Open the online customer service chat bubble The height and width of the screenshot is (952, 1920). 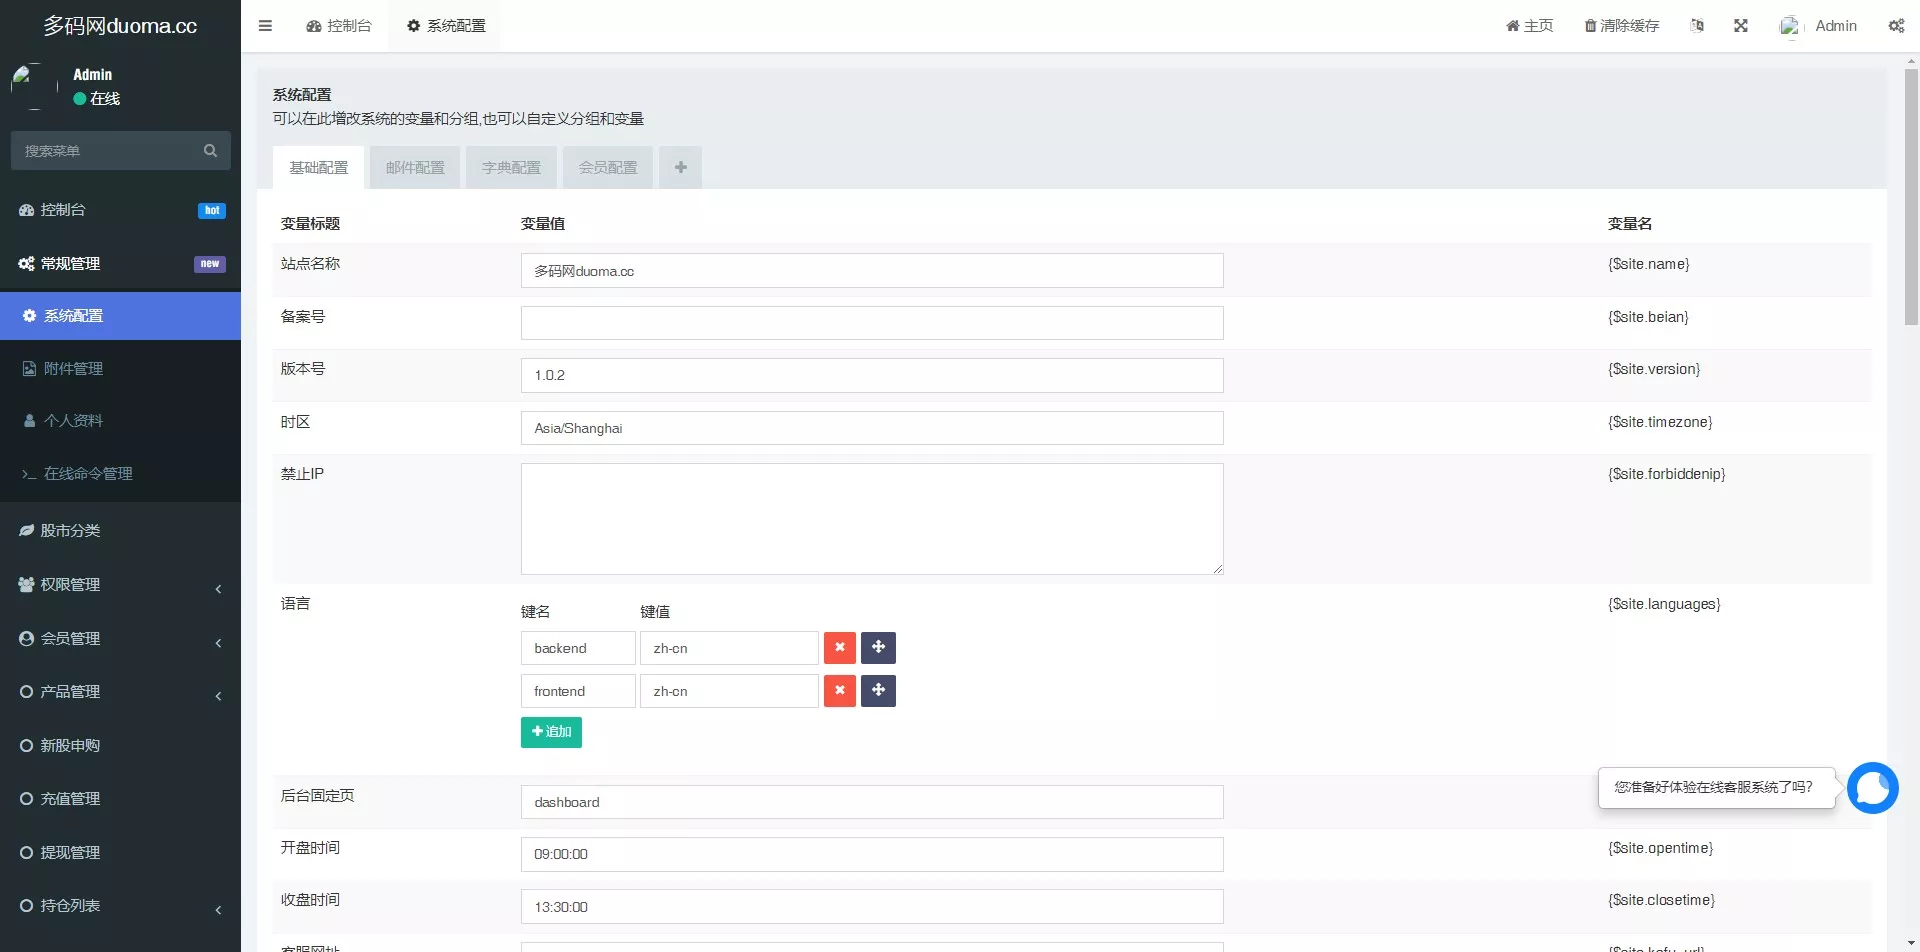[1872, 788]
